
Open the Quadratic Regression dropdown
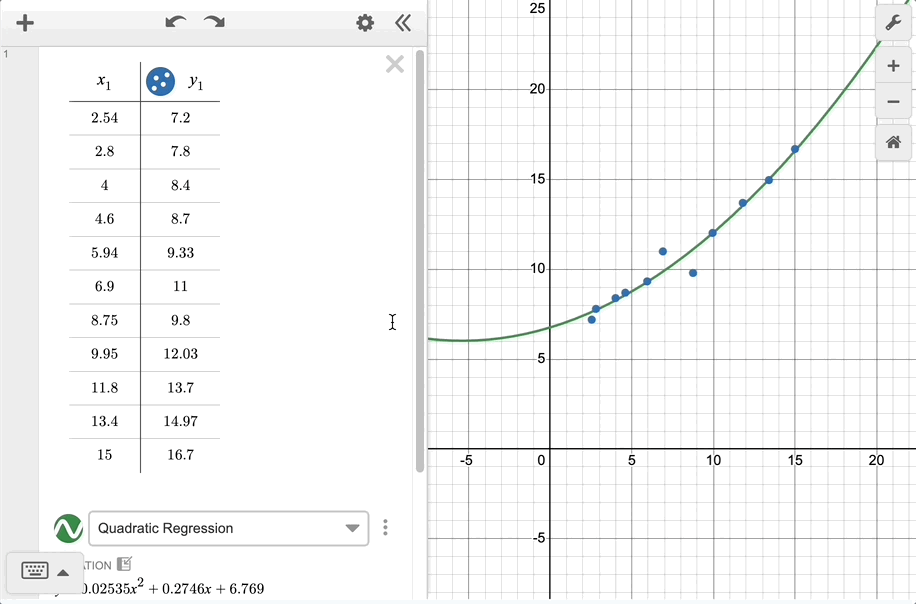[x=228, y=528]
